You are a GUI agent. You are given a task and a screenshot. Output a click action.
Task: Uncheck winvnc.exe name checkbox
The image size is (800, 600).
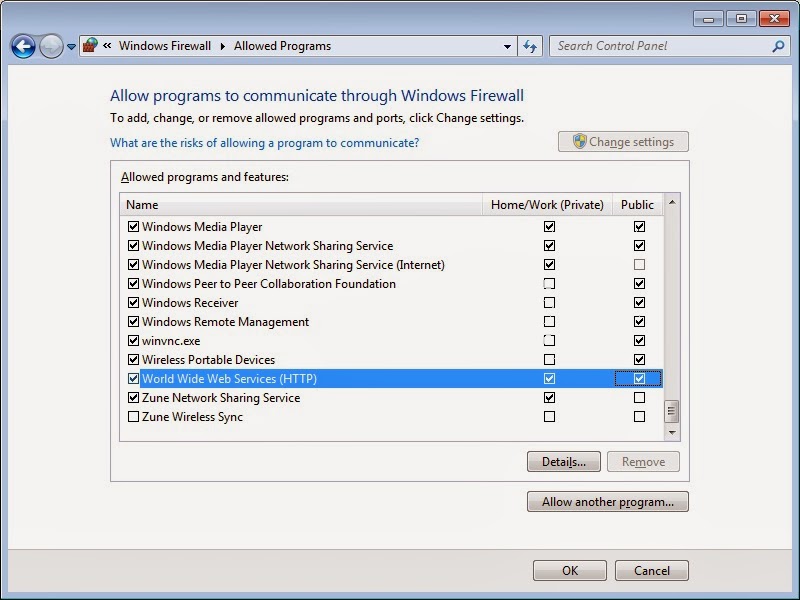tap(133, 340)
